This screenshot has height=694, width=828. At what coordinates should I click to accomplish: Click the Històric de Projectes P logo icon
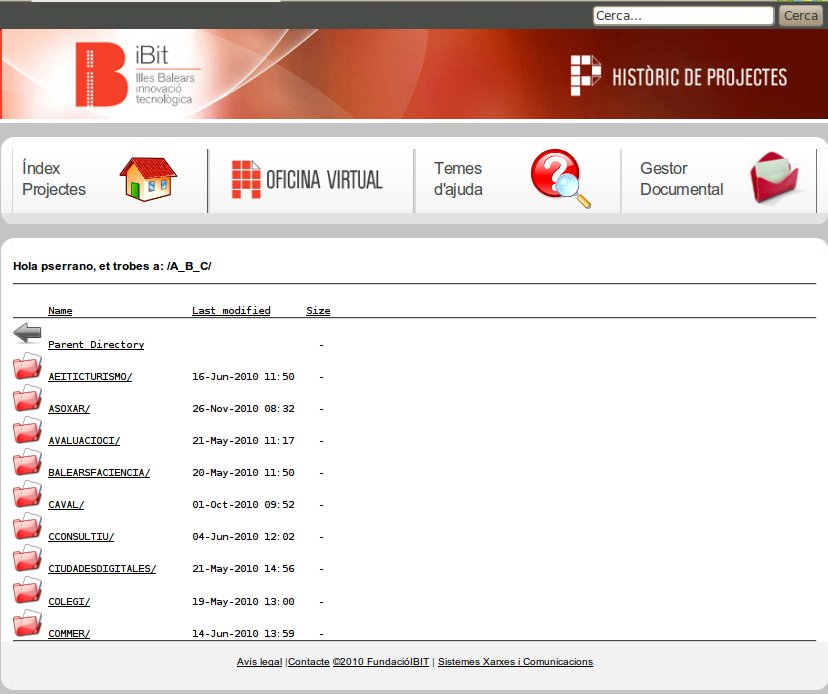point(586,75)
